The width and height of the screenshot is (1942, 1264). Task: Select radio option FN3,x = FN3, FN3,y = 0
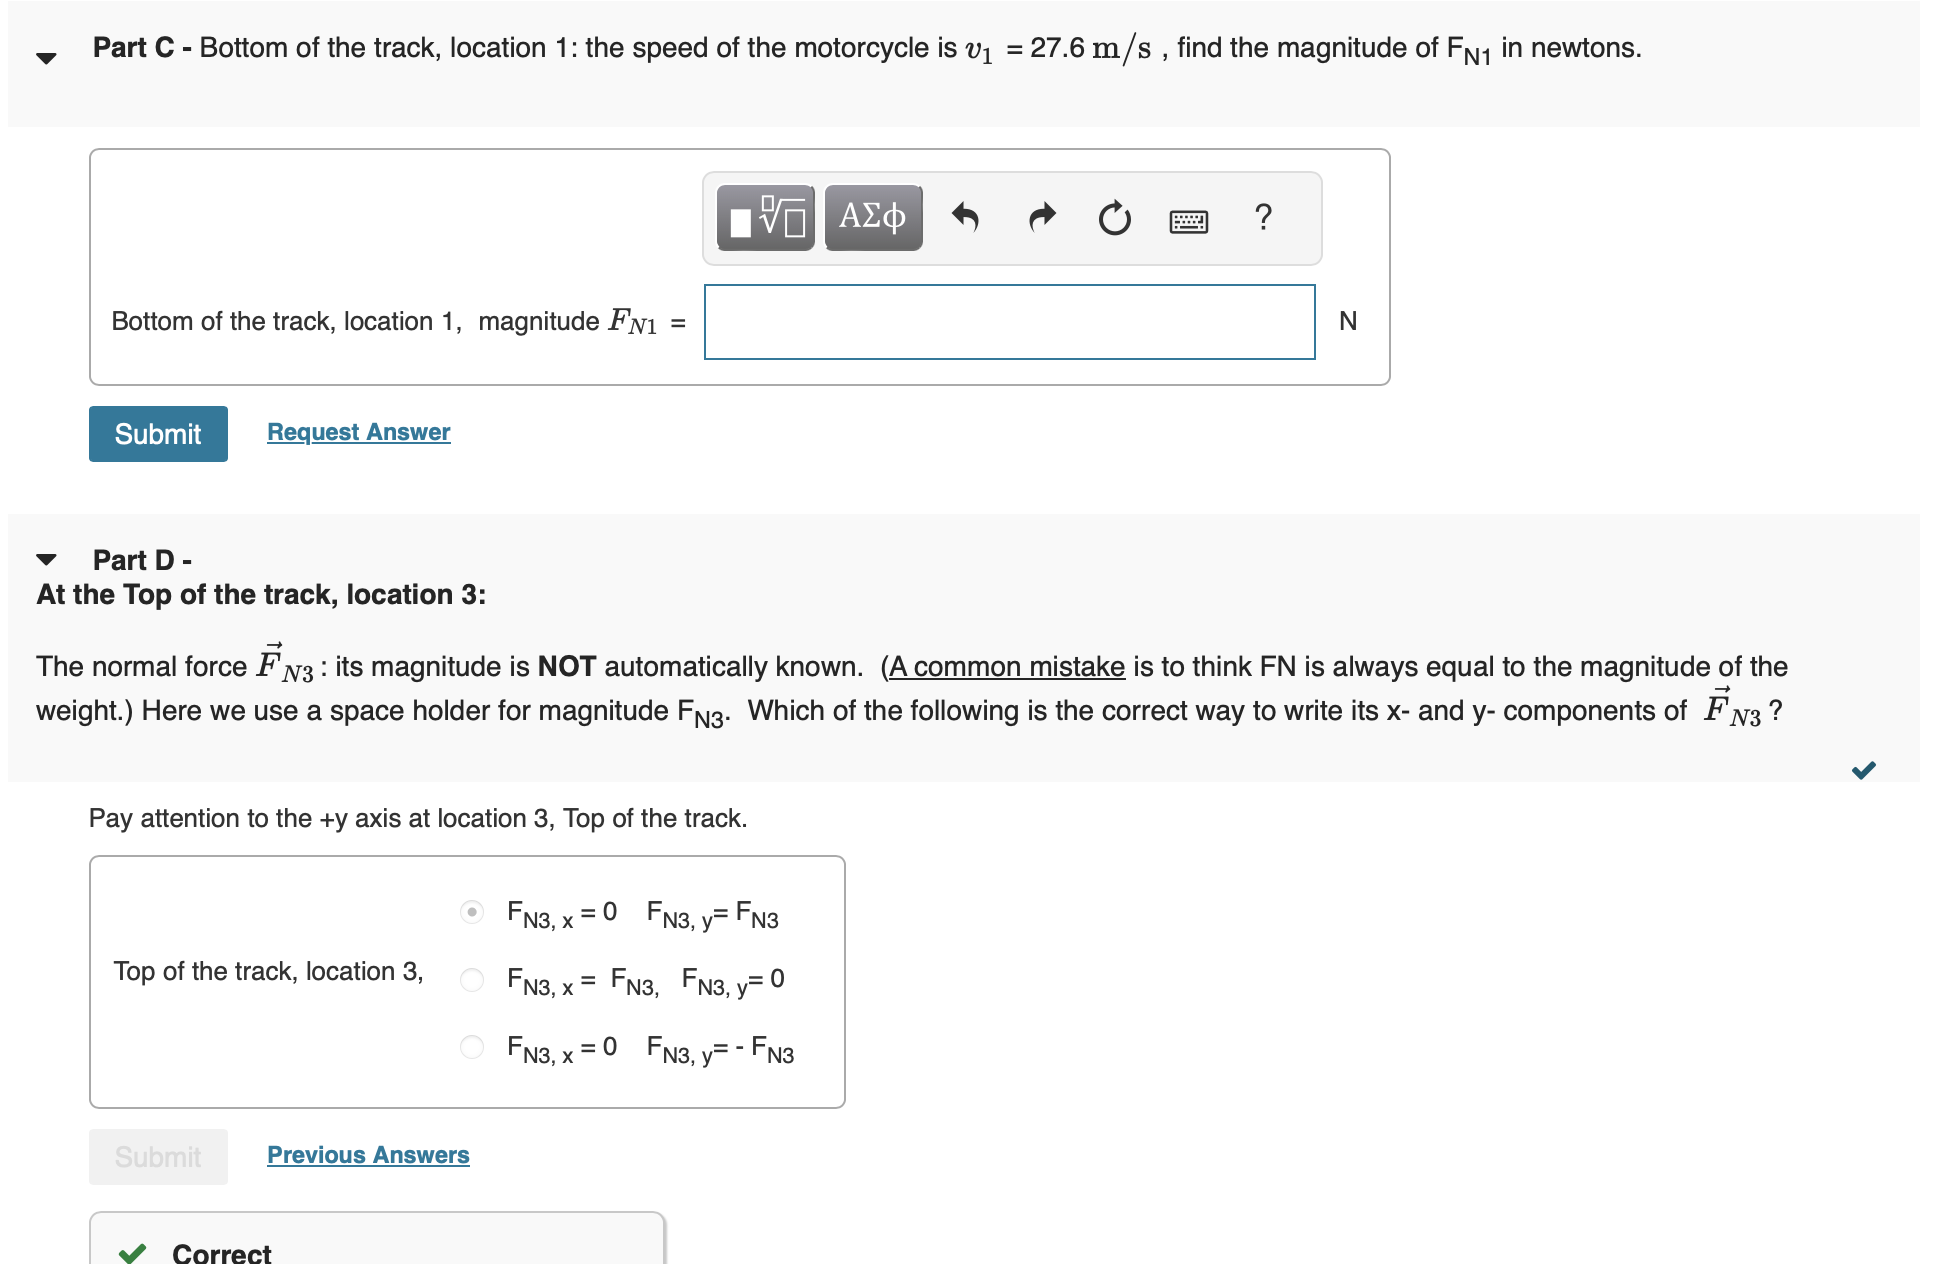[470, 979]
